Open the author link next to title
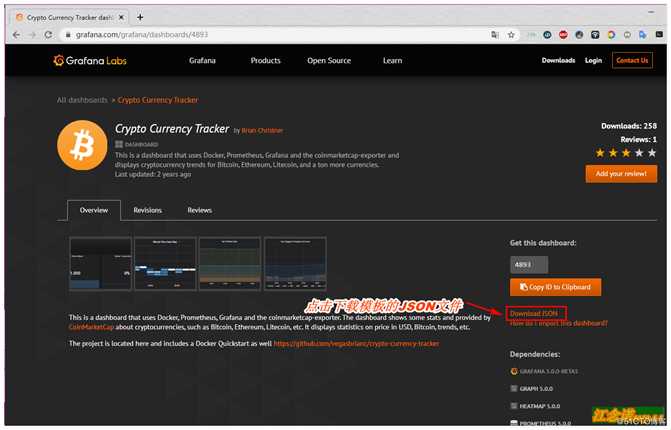The height and width of the screenshot is (430, 671). [262, 130]
